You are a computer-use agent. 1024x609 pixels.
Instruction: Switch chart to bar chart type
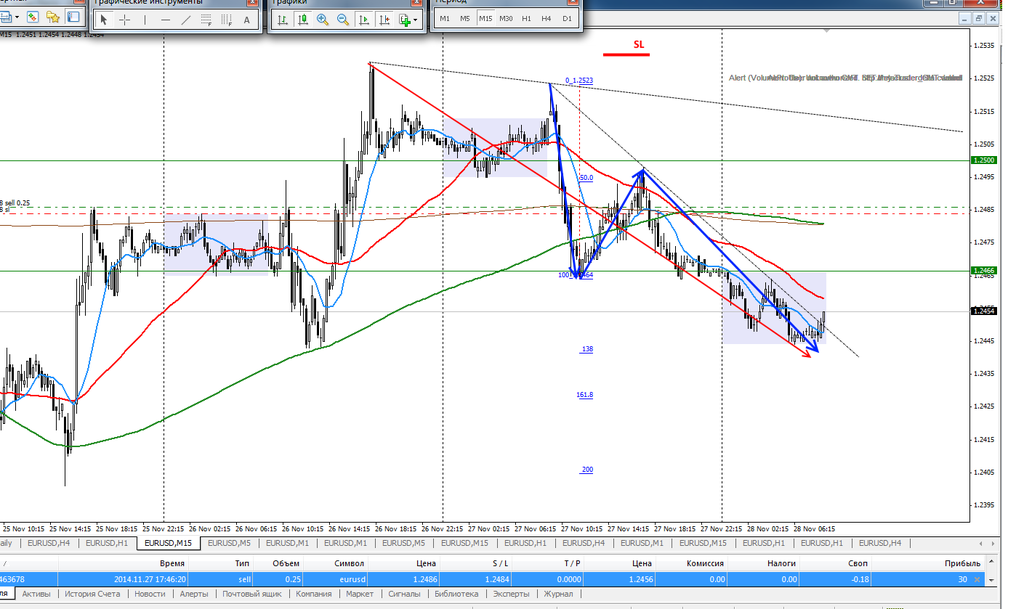tap(282, 20)
